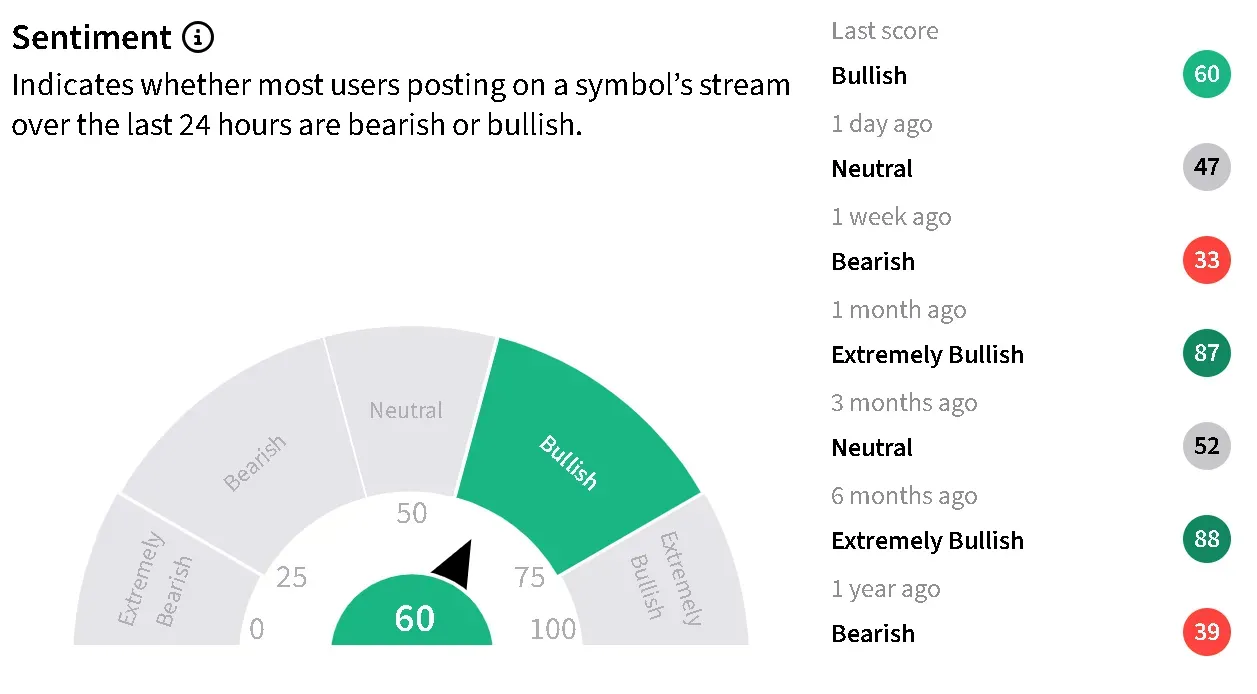Click the 1 year ago Bearish label
This screenshot has height=694, width=1257.
873,634
